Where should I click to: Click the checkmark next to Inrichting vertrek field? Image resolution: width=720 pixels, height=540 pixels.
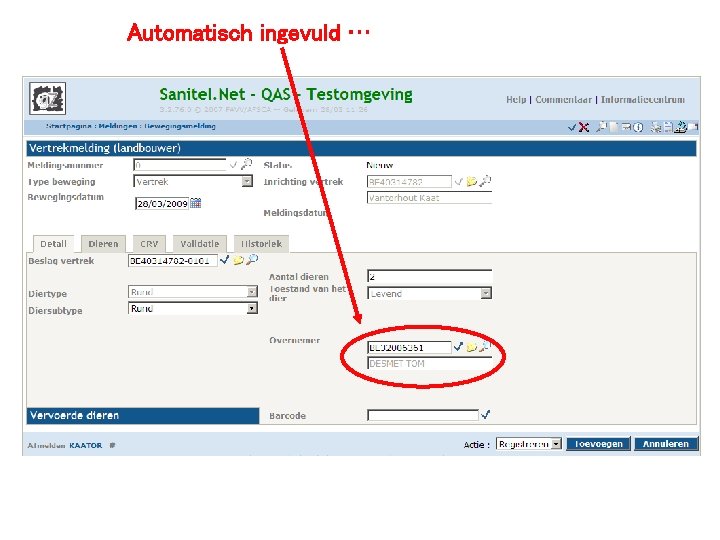pyautogui.click(x=458, y=182)
